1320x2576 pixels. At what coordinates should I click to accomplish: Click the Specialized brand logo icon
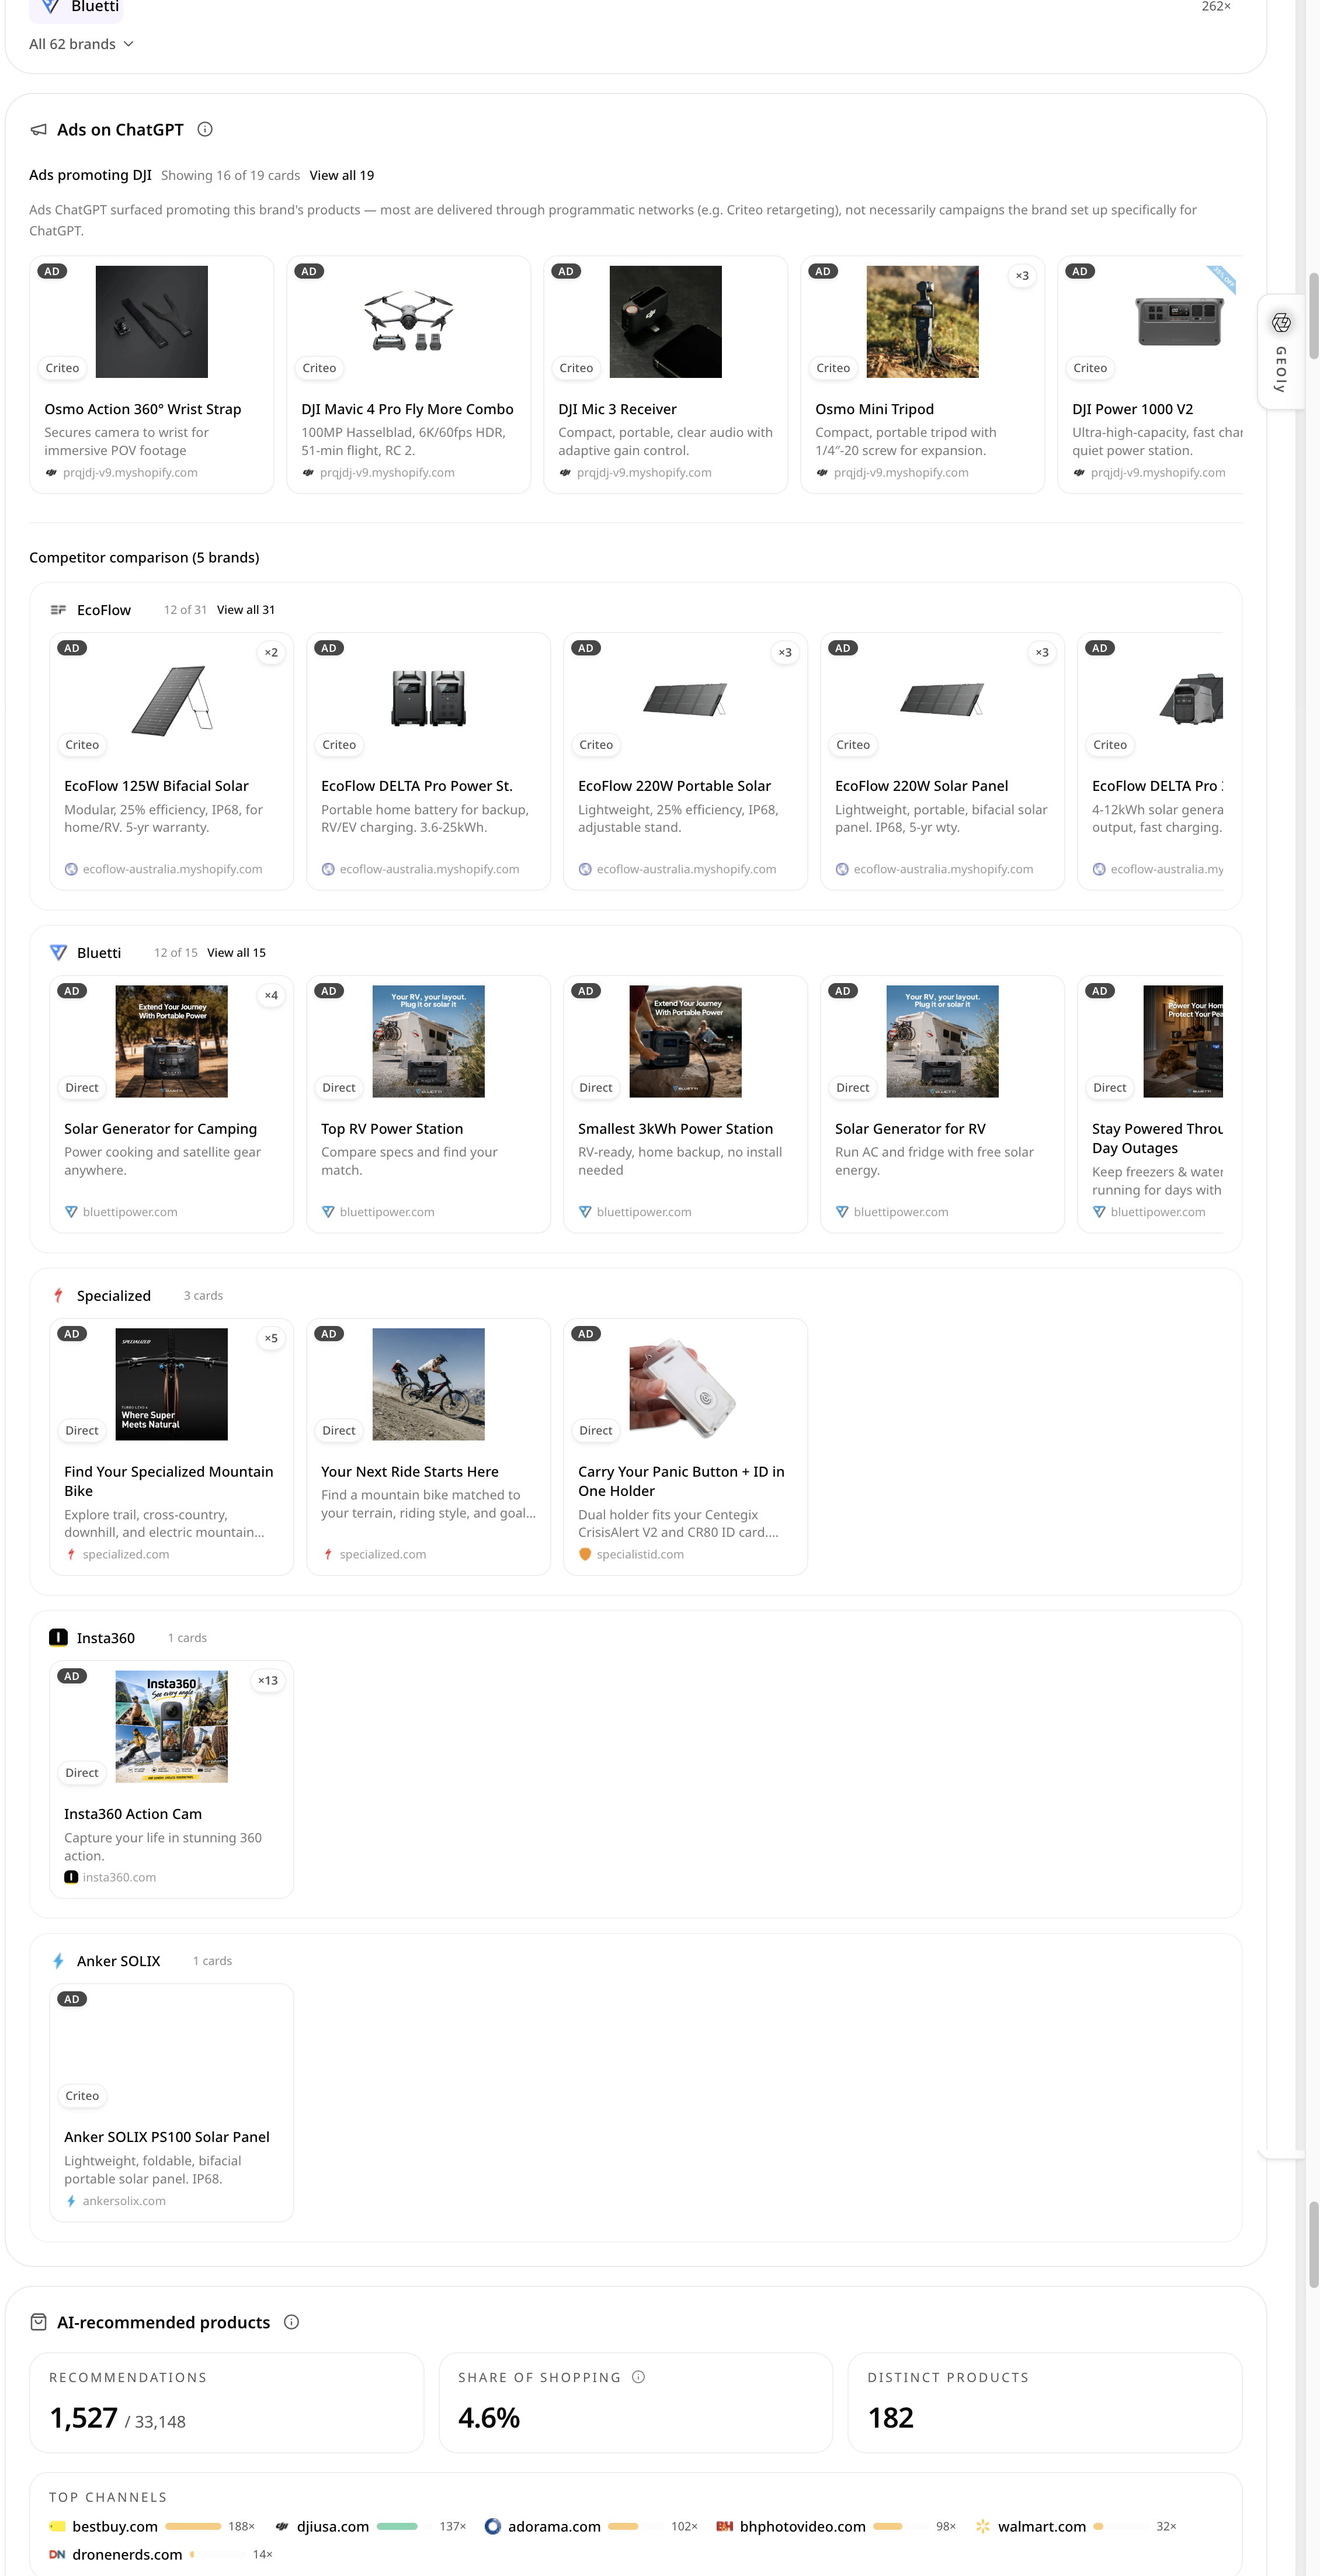(x=59, y=1296)
